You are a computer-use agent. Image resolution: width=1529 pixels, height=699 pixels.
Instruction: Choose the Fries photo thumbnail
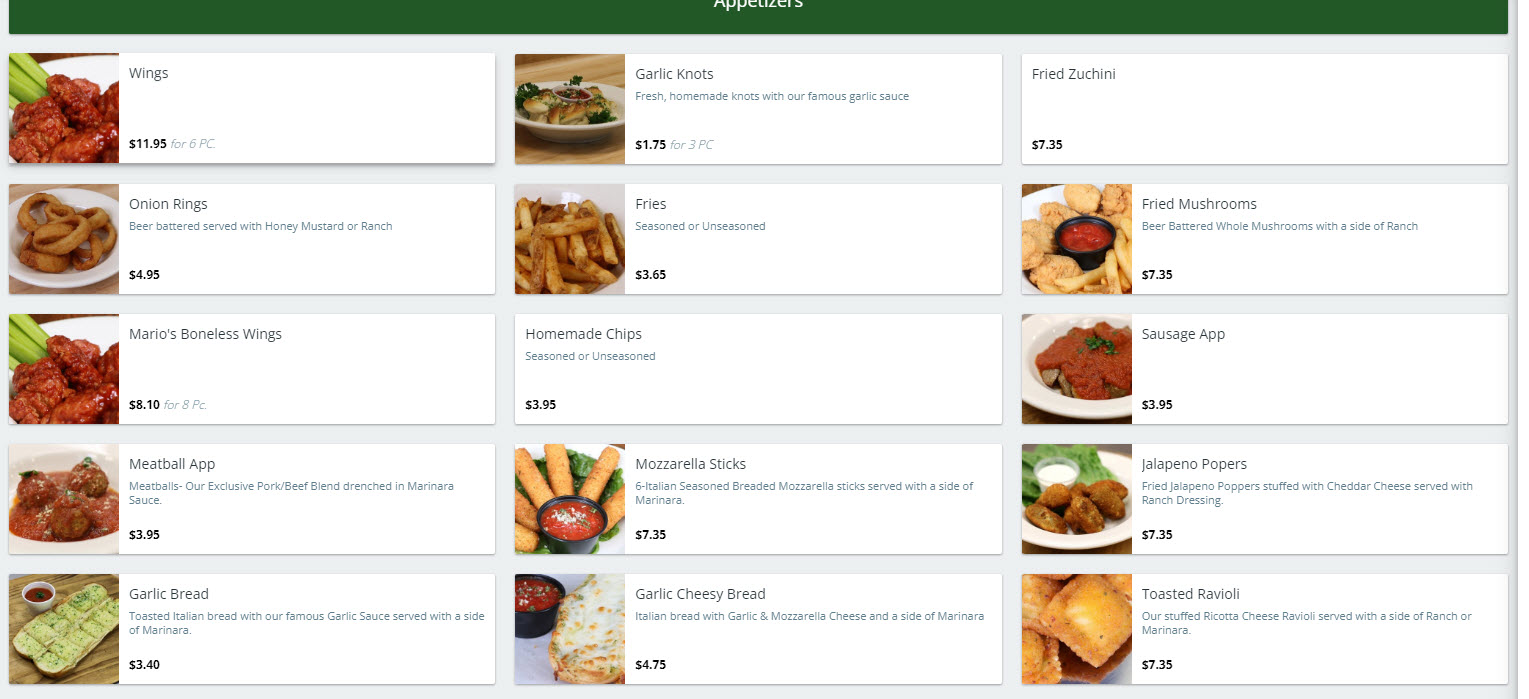point(570,238)
